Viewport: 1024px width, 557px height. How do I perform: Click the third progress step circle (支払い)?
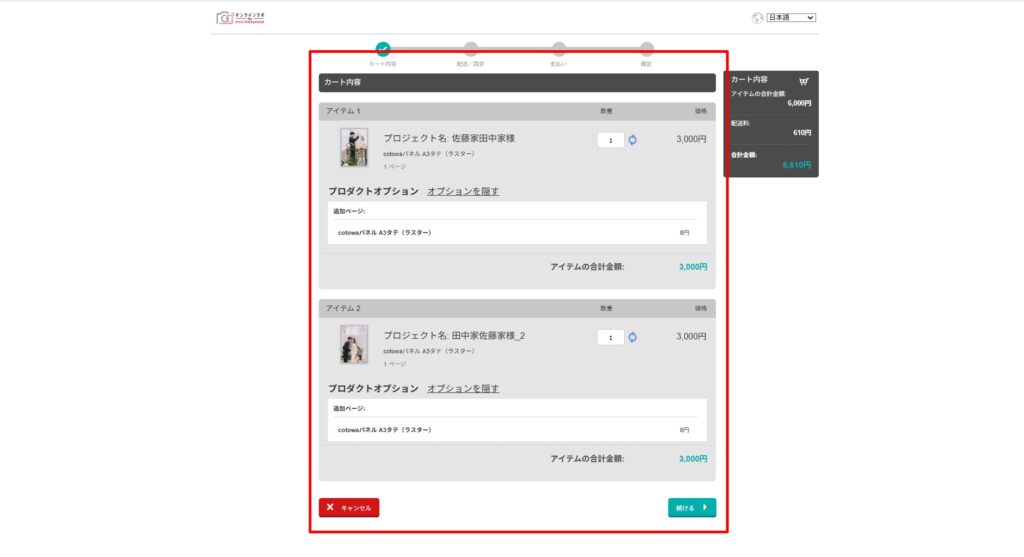[559, 48]
